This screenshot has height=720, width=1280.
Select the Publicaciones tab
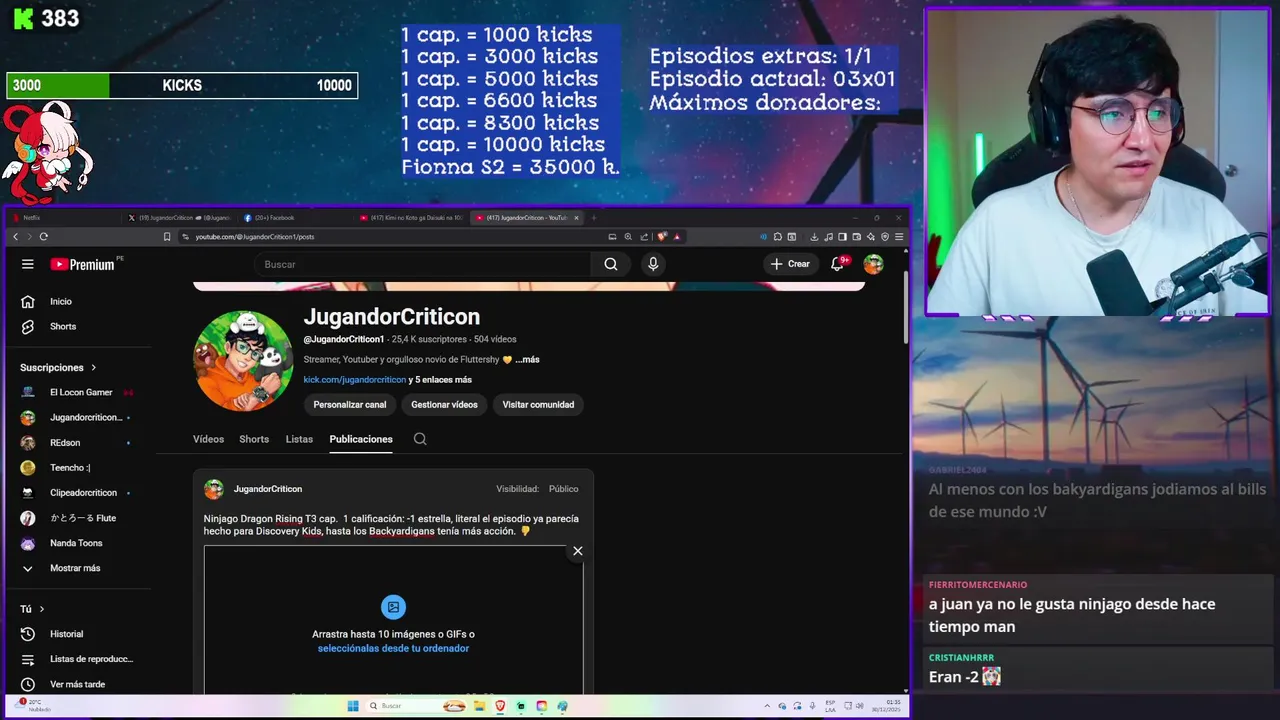[361, 439]
